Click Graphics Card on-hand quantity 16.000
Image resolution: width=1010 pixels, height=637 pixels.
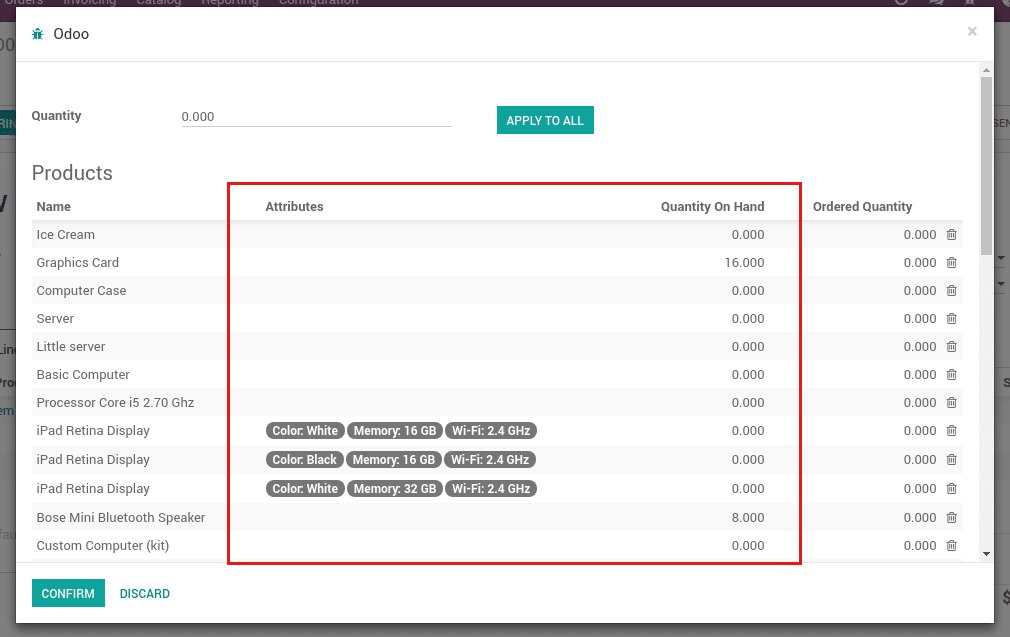click(x=745, y=262)
